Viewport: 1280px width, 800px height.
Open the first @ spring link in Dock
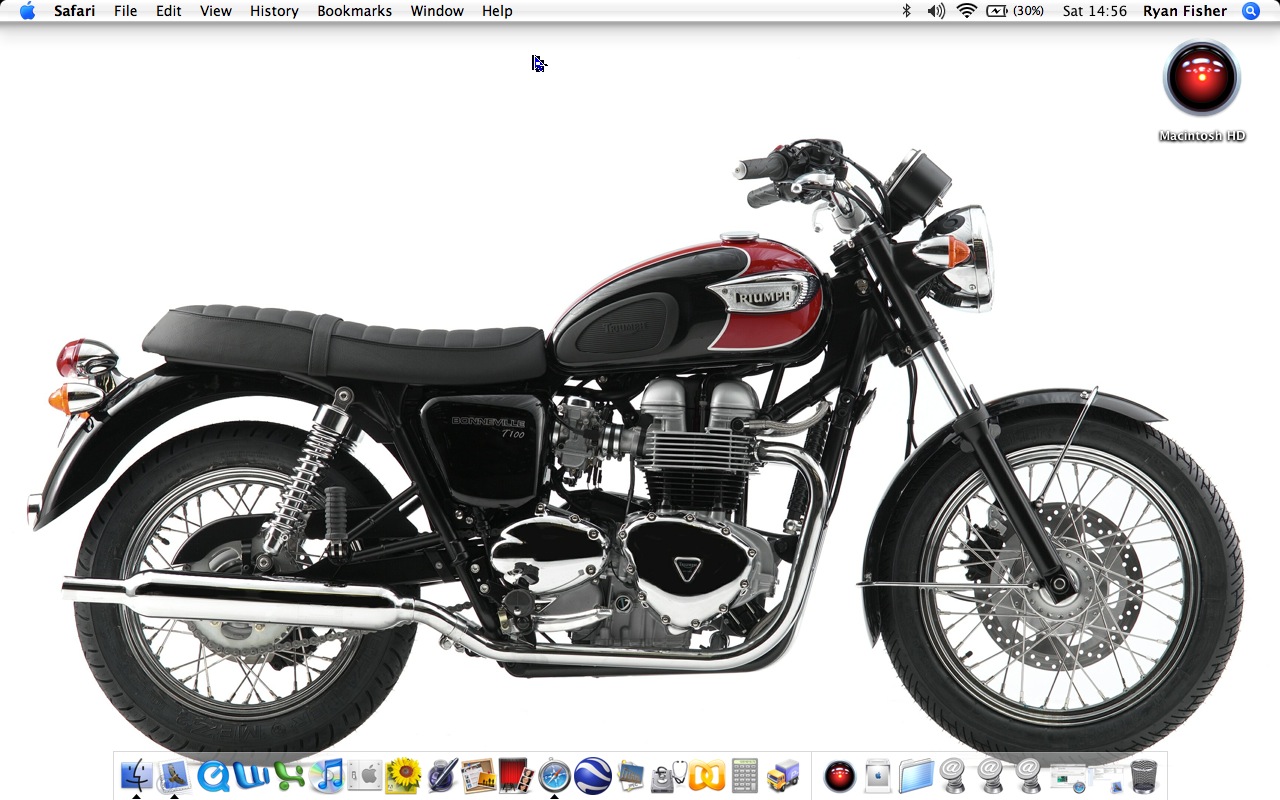954,776
